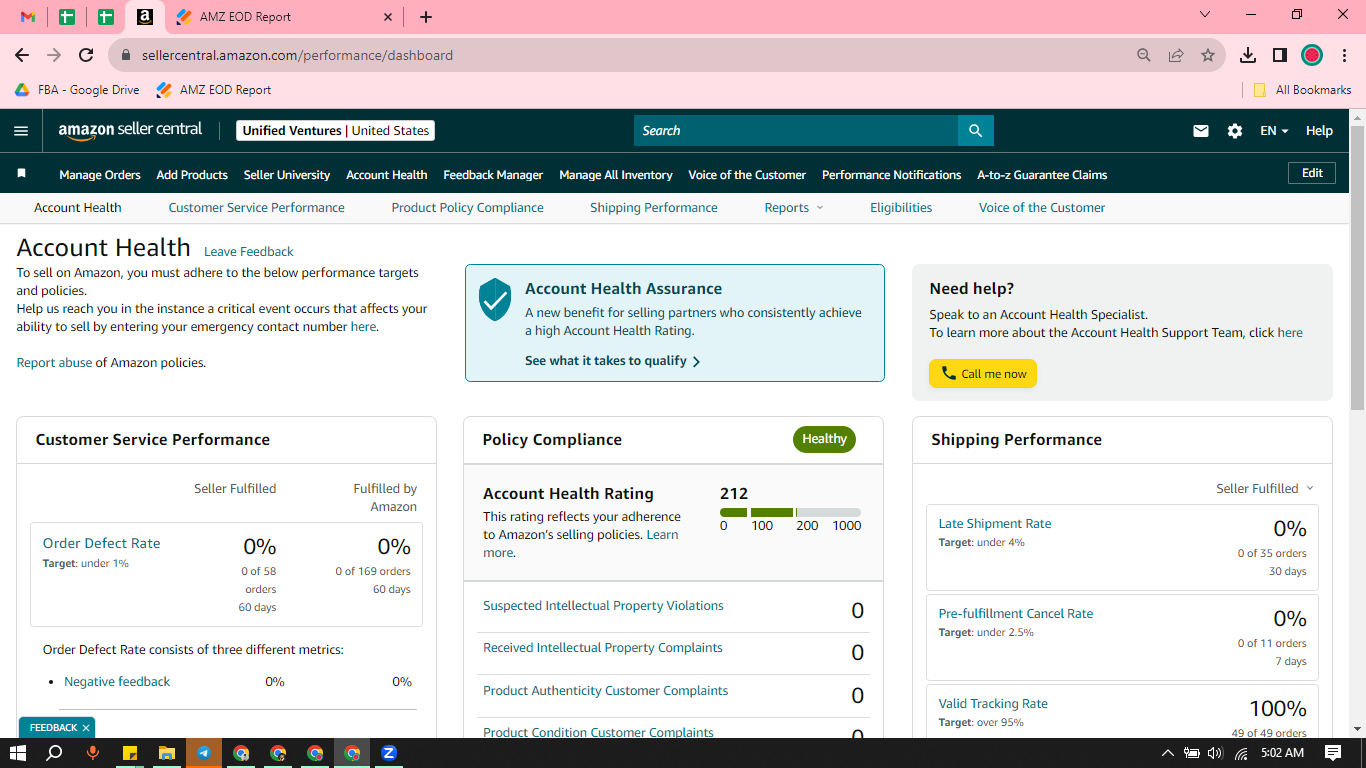The height and width of the screenshot is (768, 1366).
Task: Switch to the Product Policy Compliance tab
Action: 468,208
